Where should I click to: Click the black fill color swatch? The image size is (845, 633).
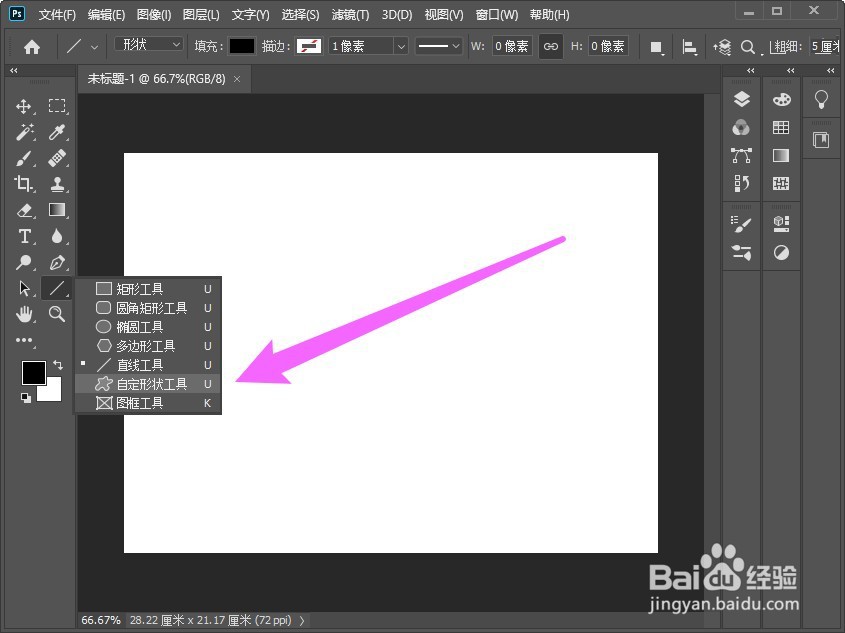pos(241,46)
